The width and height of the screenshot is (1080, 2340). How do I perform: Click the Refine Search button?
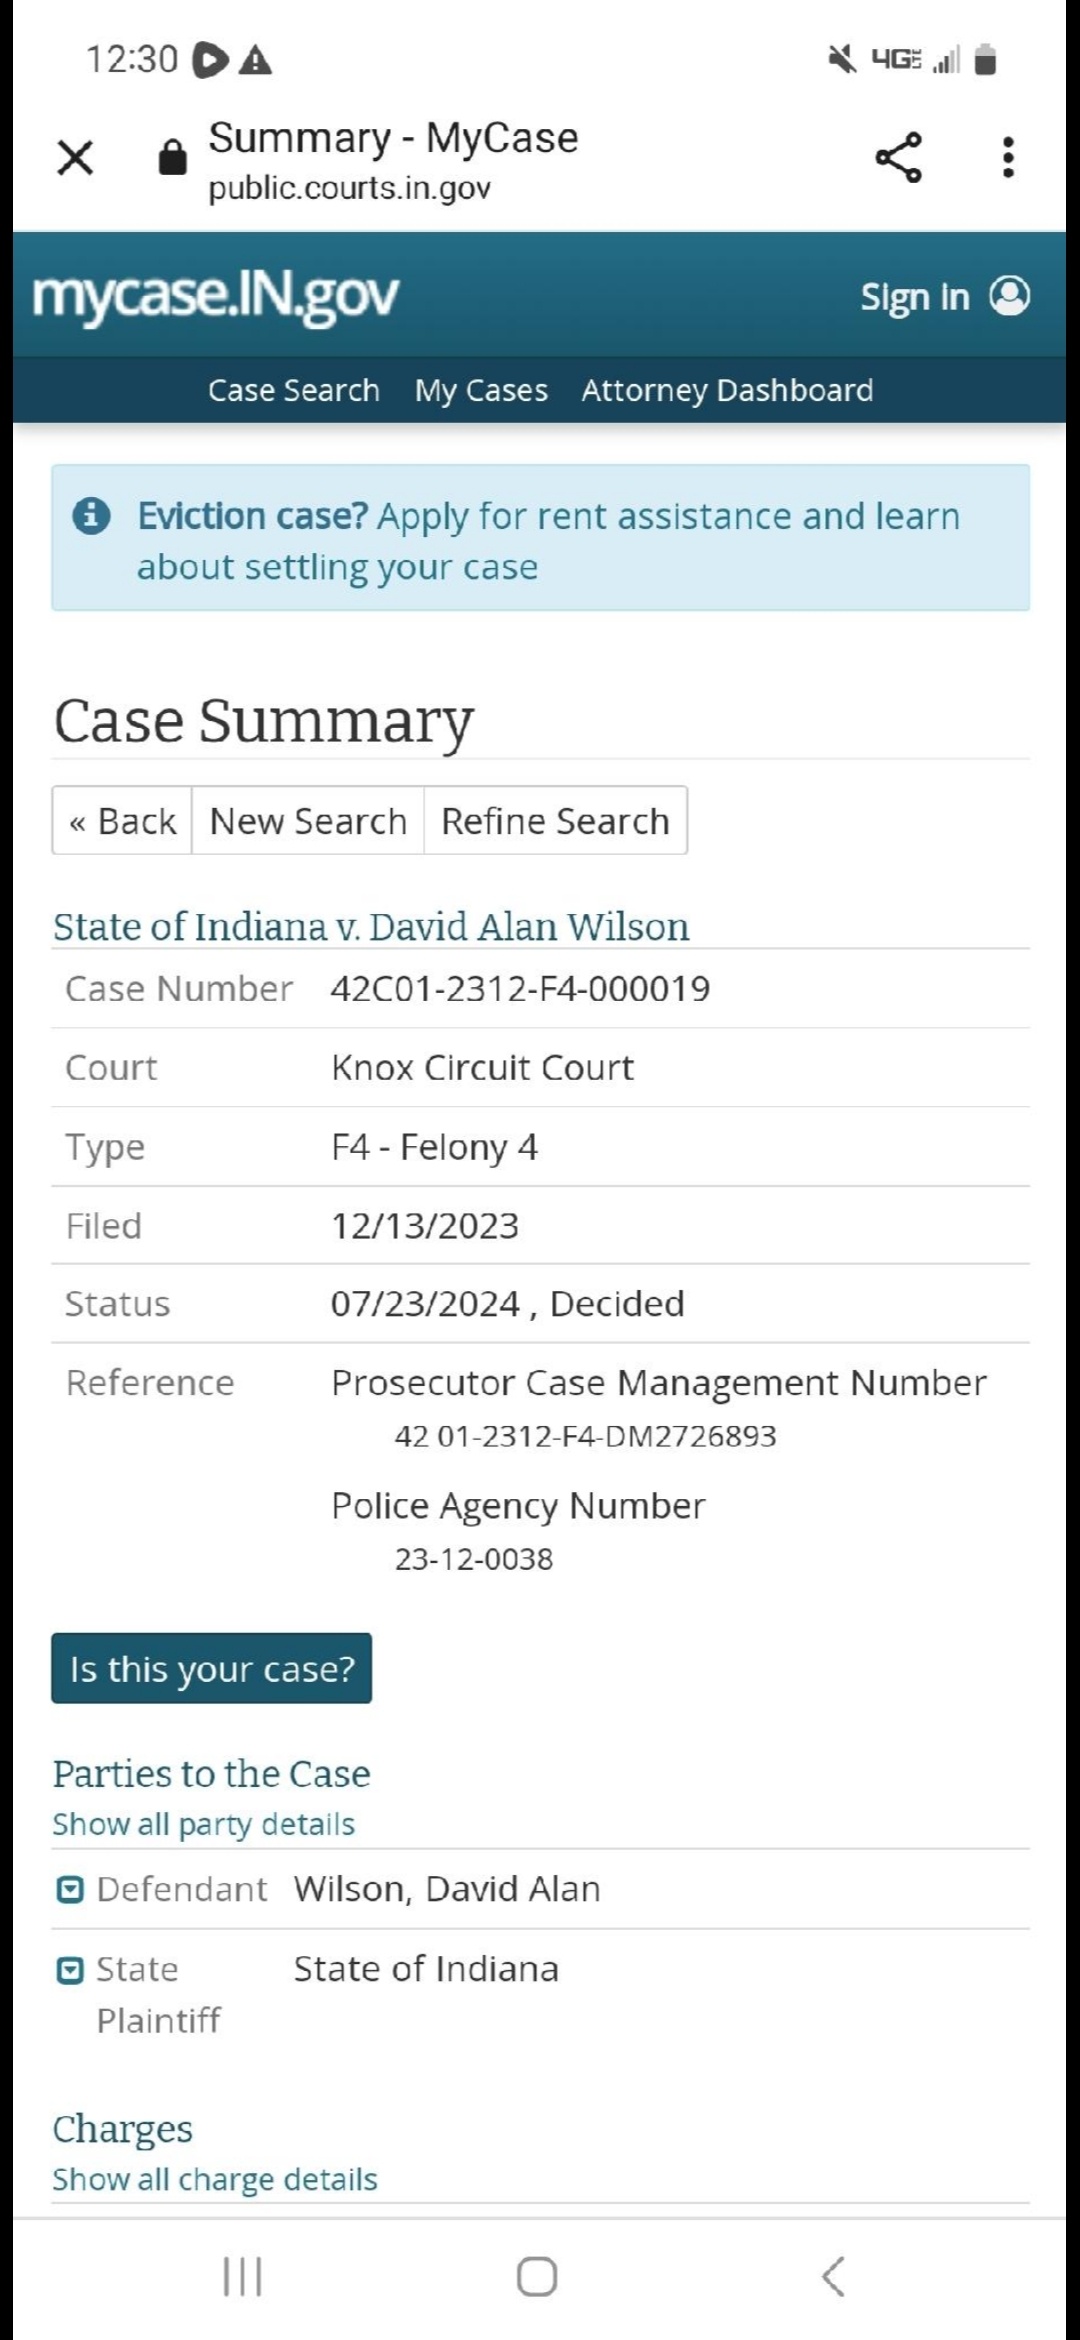tap(555, 821)
